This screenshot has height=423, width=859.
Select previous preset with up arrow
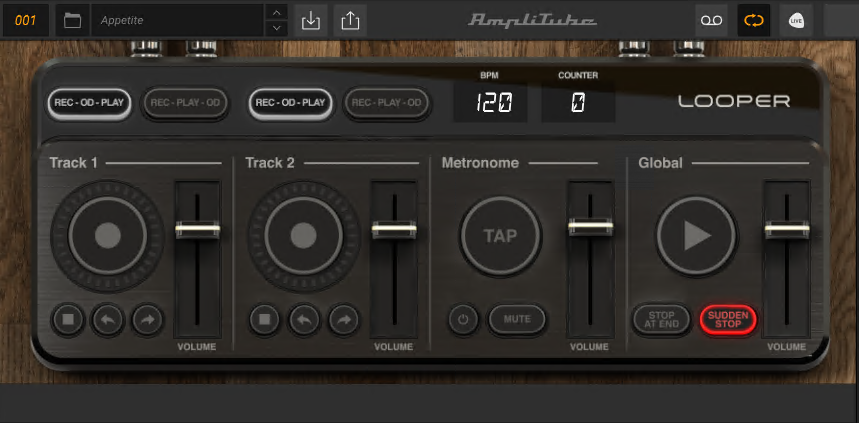point(276,12)
